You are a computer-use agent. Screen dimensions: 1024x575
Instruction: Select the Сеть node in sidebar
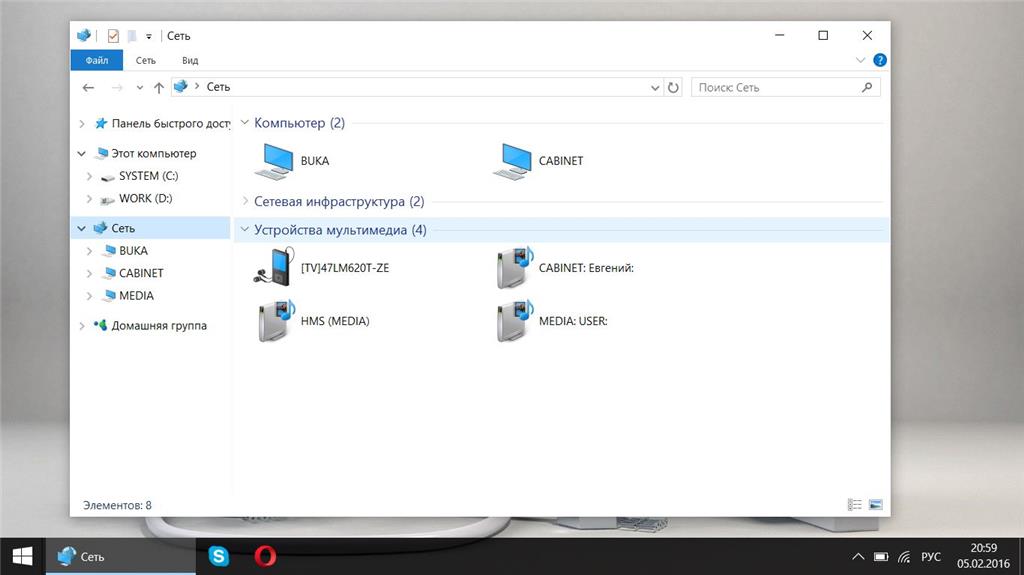click(151, 228)
